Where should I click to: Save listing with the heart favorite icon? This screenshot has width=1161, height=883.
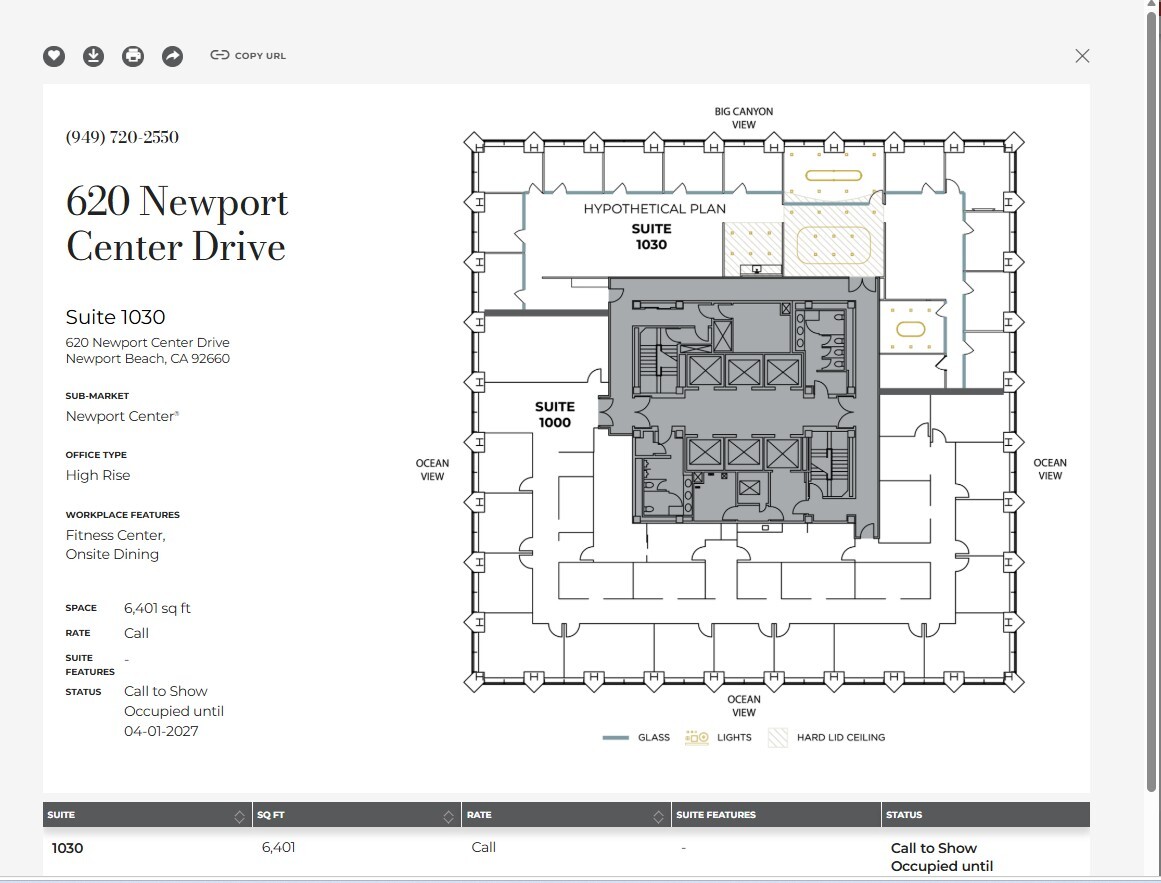click(x=54, y=56)
